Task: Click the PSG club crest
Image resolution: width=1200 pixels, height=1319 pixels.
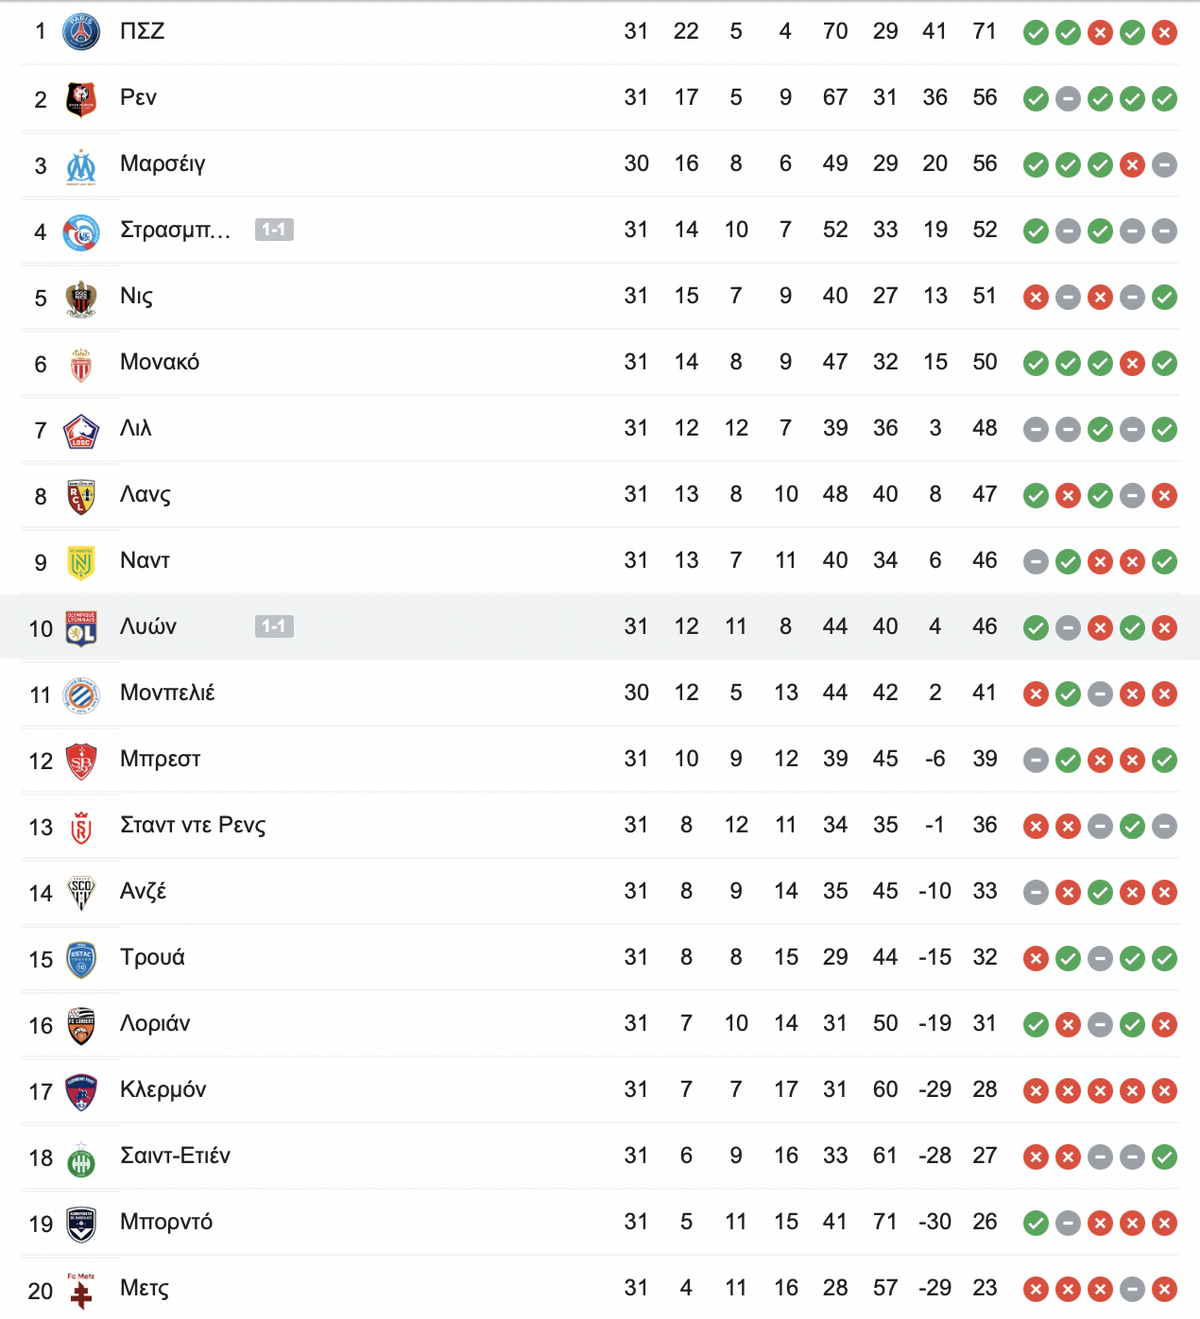Action: (81, 32)
